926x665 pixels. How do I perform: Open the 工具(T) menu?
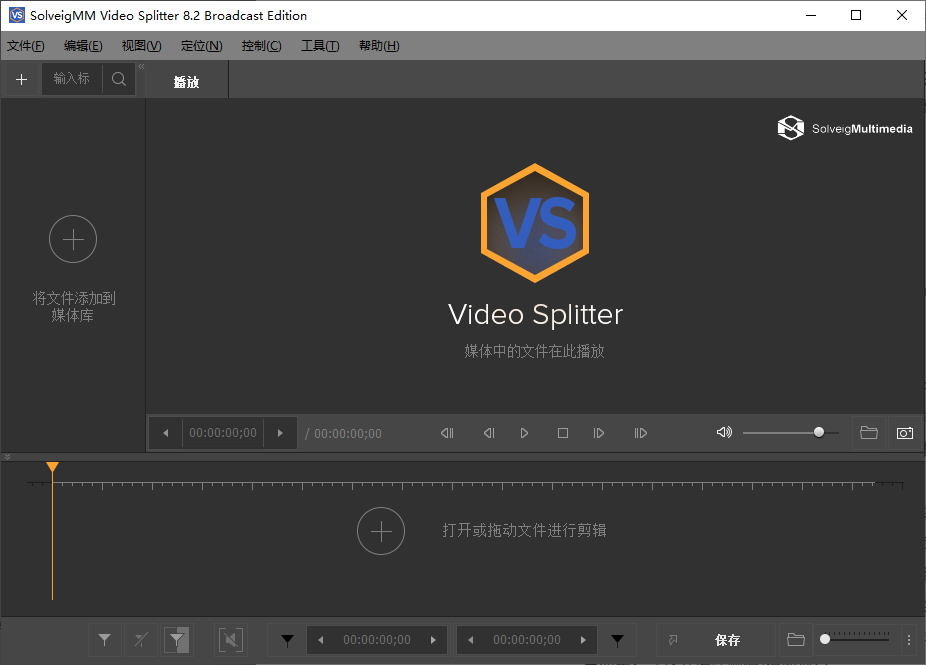[x=320, y=46]
